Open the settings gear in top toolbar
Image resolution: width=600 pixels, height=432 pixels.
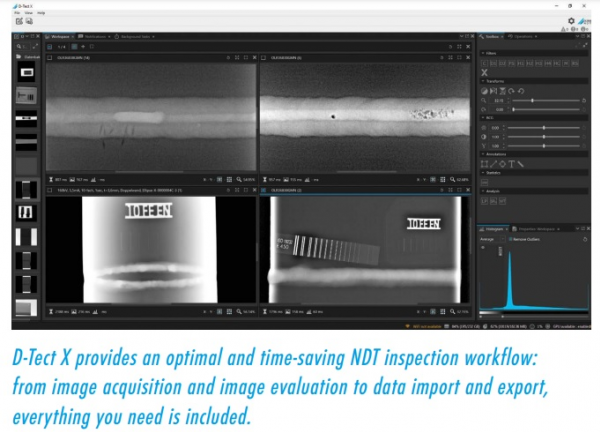click(571, 21)
